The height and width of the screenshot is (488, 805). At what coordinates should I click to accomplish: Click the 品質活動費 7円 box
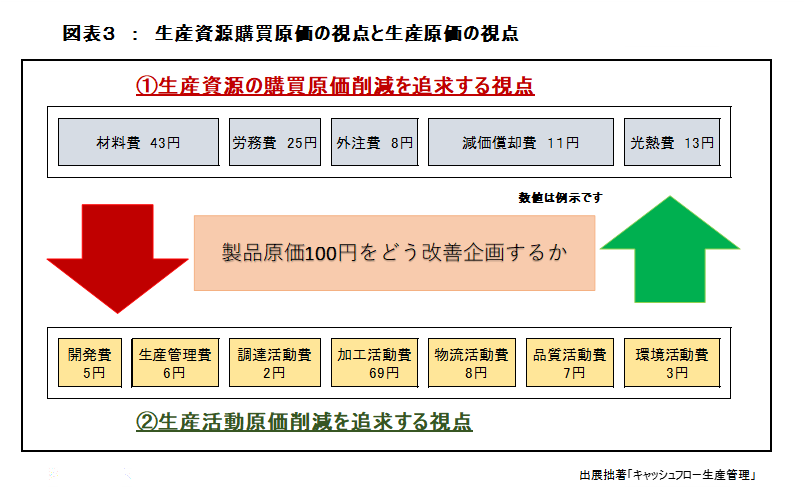tap(570, 362)
